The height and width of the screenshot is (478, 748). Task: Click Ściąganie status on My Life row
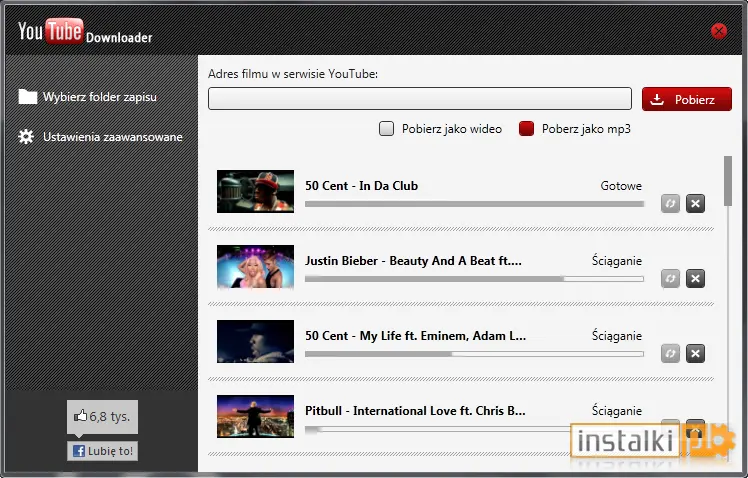617,336
